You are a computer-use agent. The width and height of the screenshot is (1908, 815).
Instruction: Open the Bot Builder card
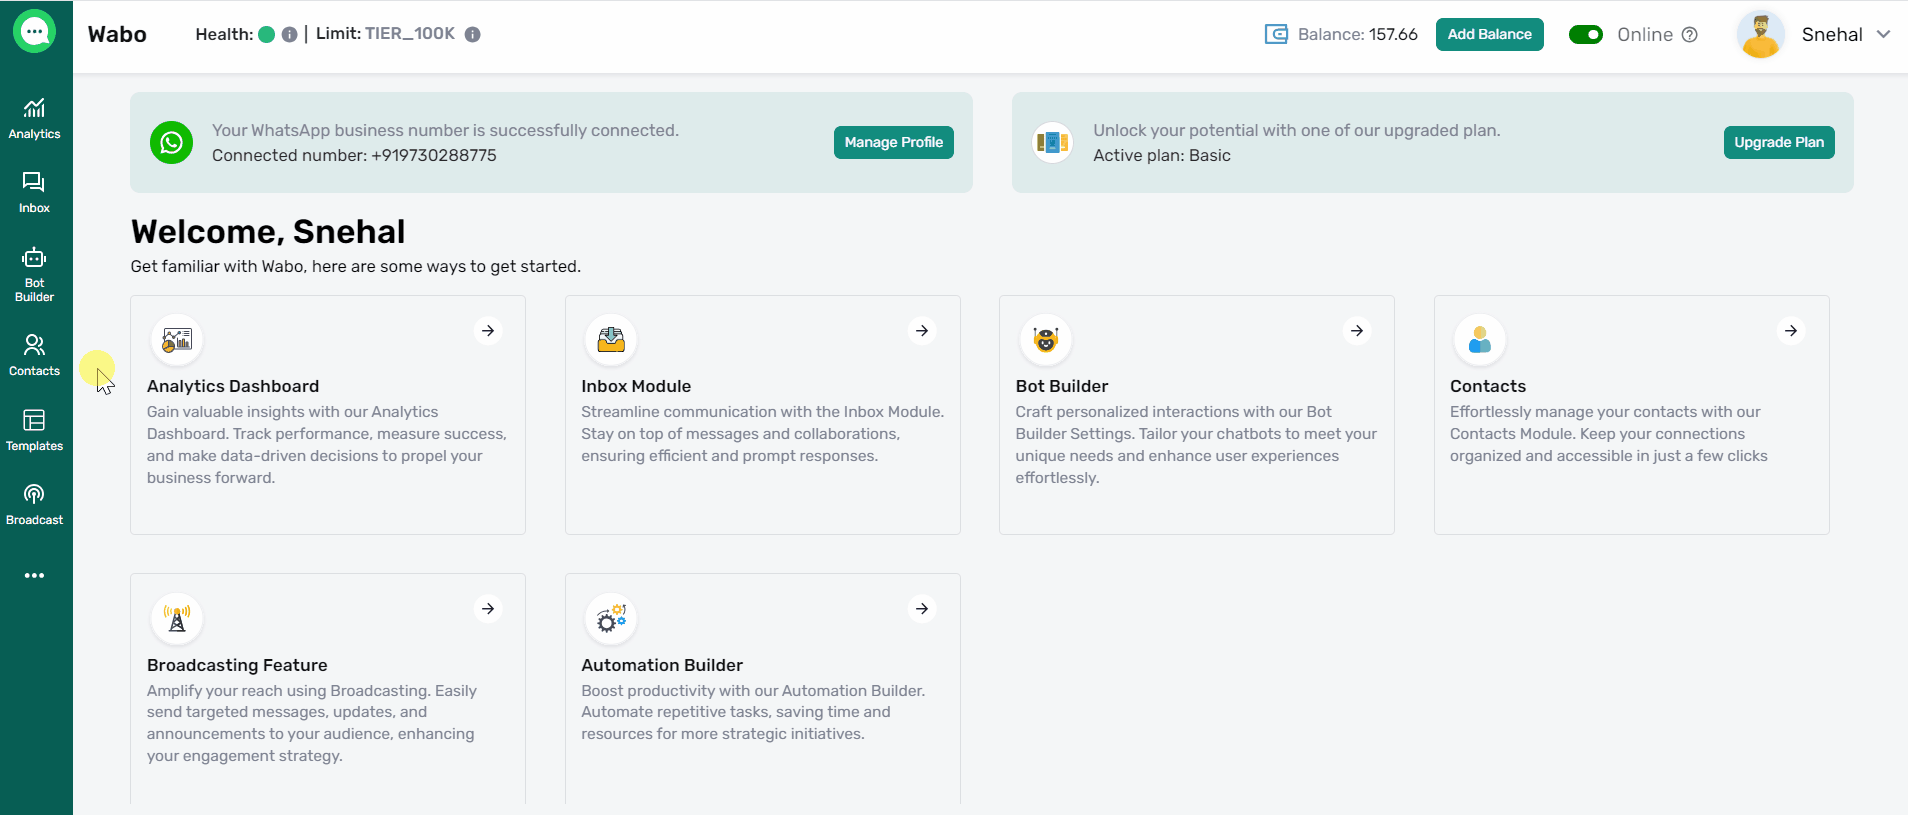click(1196, 414)
